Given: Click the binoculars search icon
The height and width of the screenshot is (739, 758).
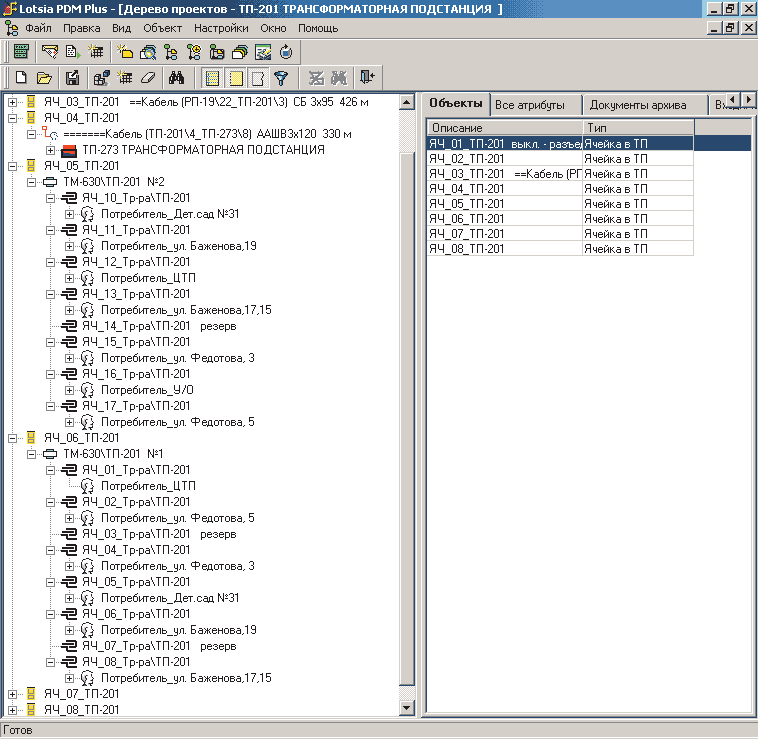Looking at the screenshot, I should click(178, 78).
